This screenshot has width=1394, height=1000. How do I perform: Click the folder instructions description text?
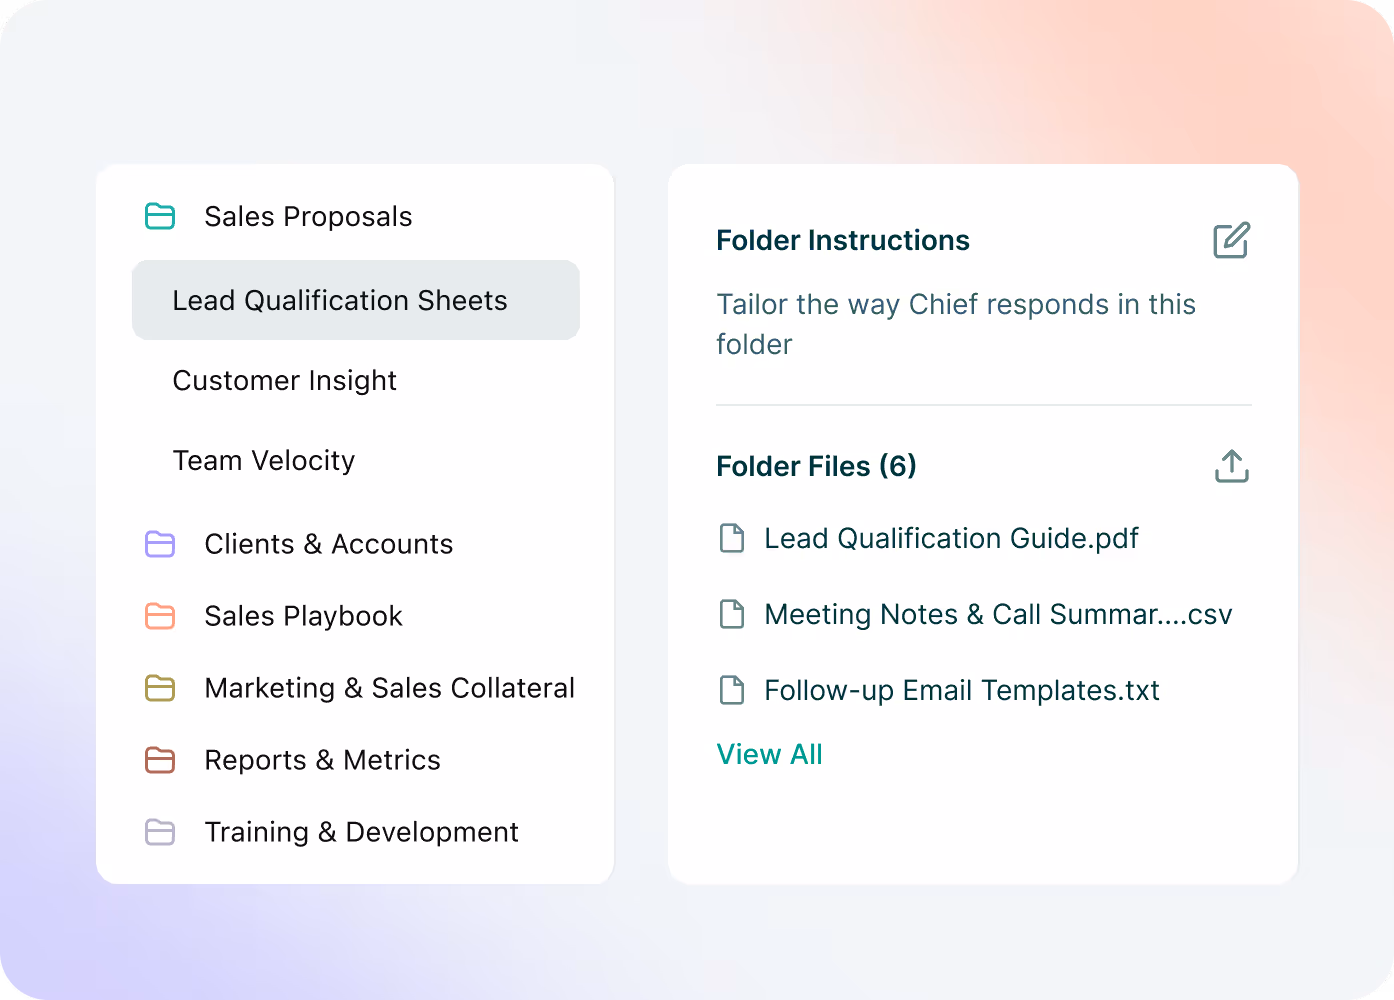(x=956, y=324)
